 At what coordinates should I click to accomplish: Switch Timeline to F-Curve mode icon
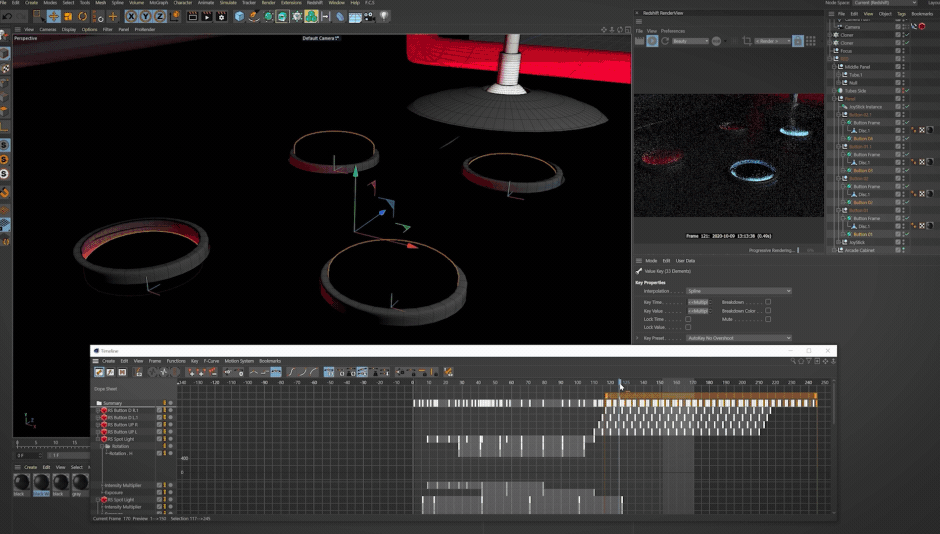pos(110,372)
